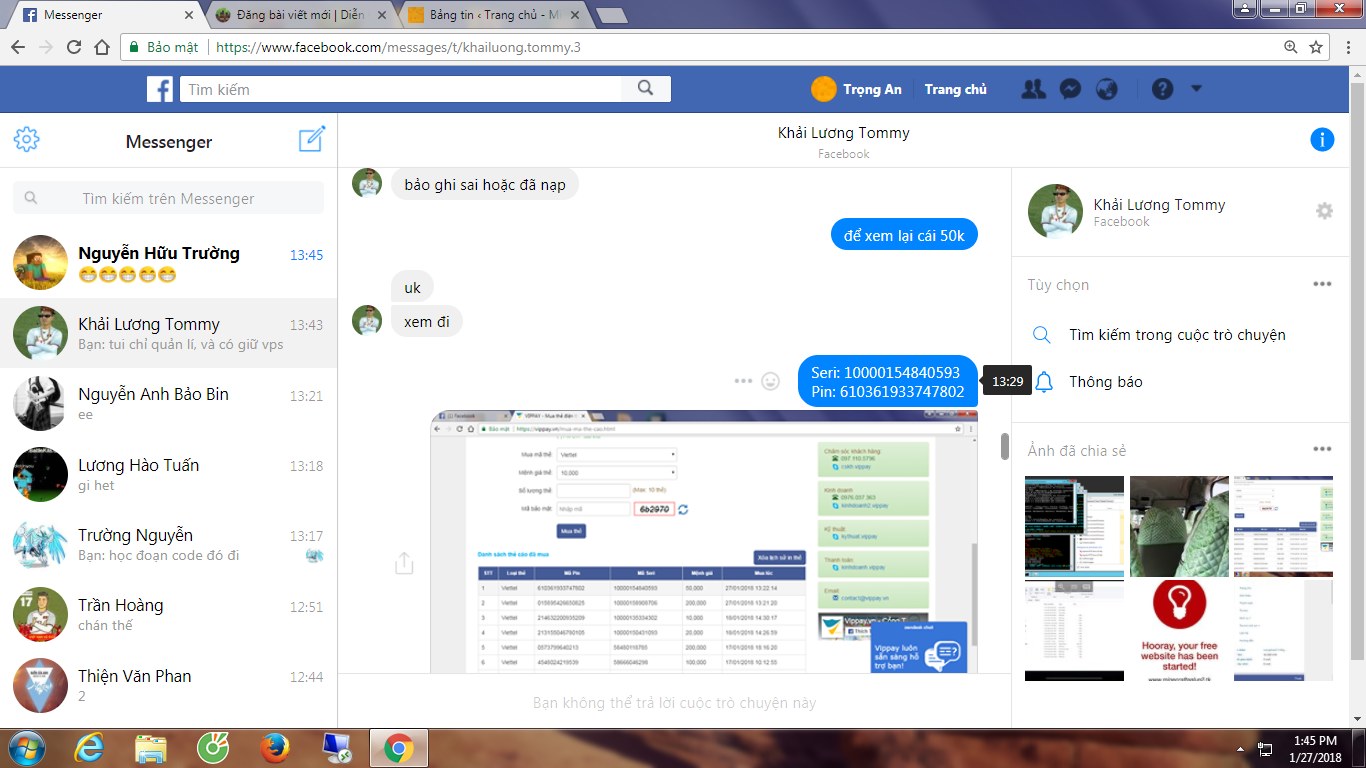Open the Trường Nguyễn conversation
Screen dimensions: 1366x768
[169, 545]
